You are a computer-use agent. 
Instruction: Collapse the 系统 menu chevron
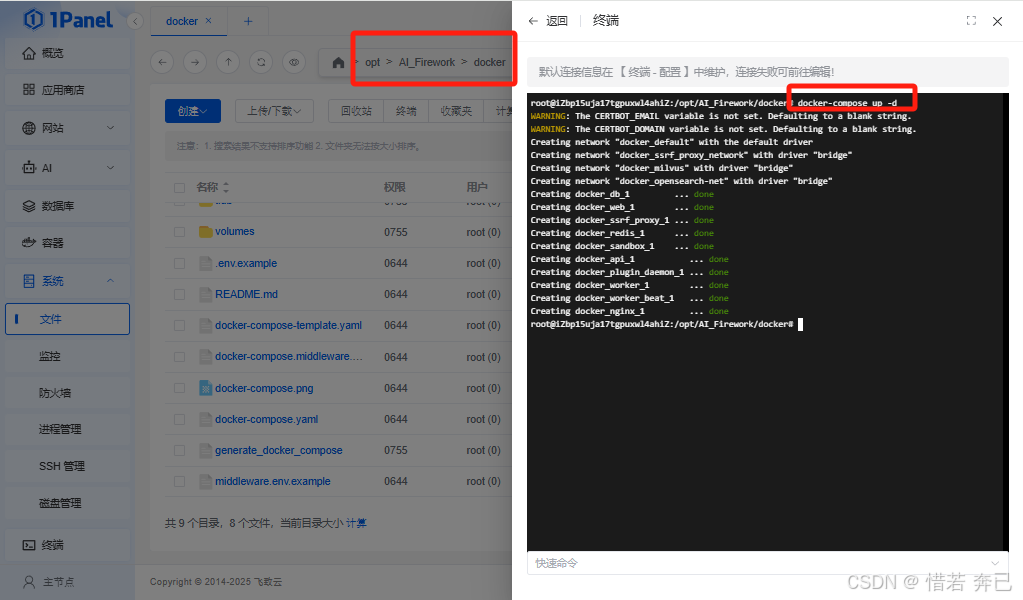(110, 280)
